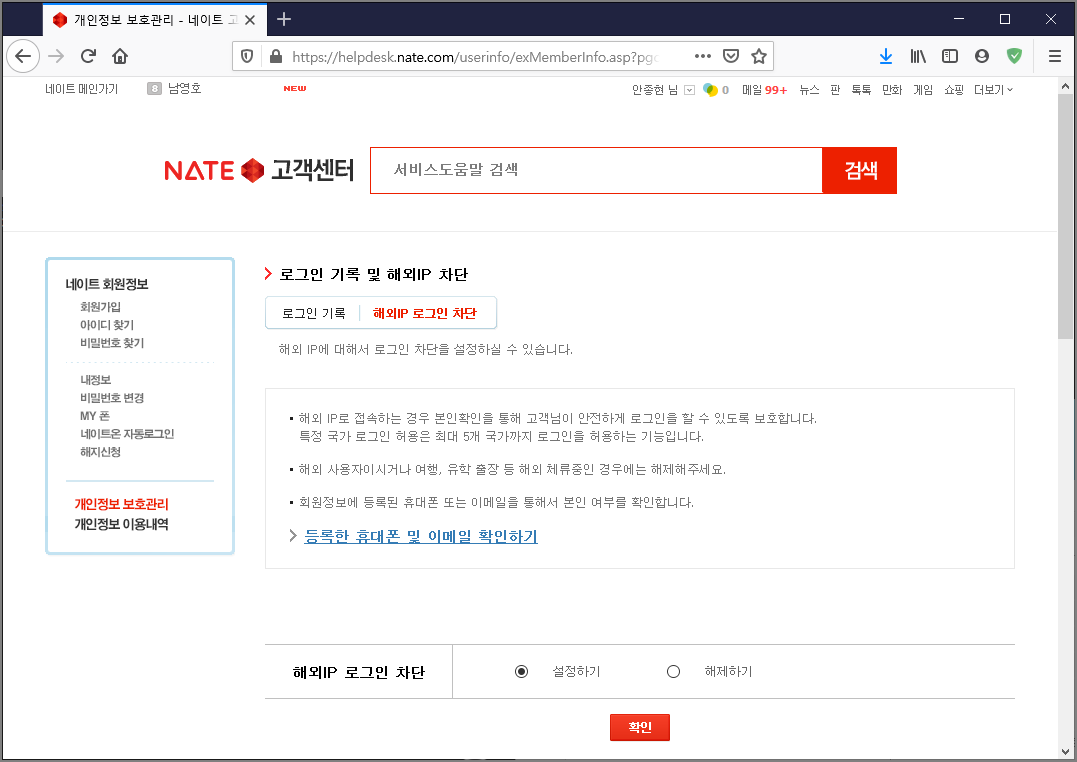This screenshot has width=1077, height=762.
Task: Open 비밀번호 변경 in sidebar
Action: [x=112, y=398]
